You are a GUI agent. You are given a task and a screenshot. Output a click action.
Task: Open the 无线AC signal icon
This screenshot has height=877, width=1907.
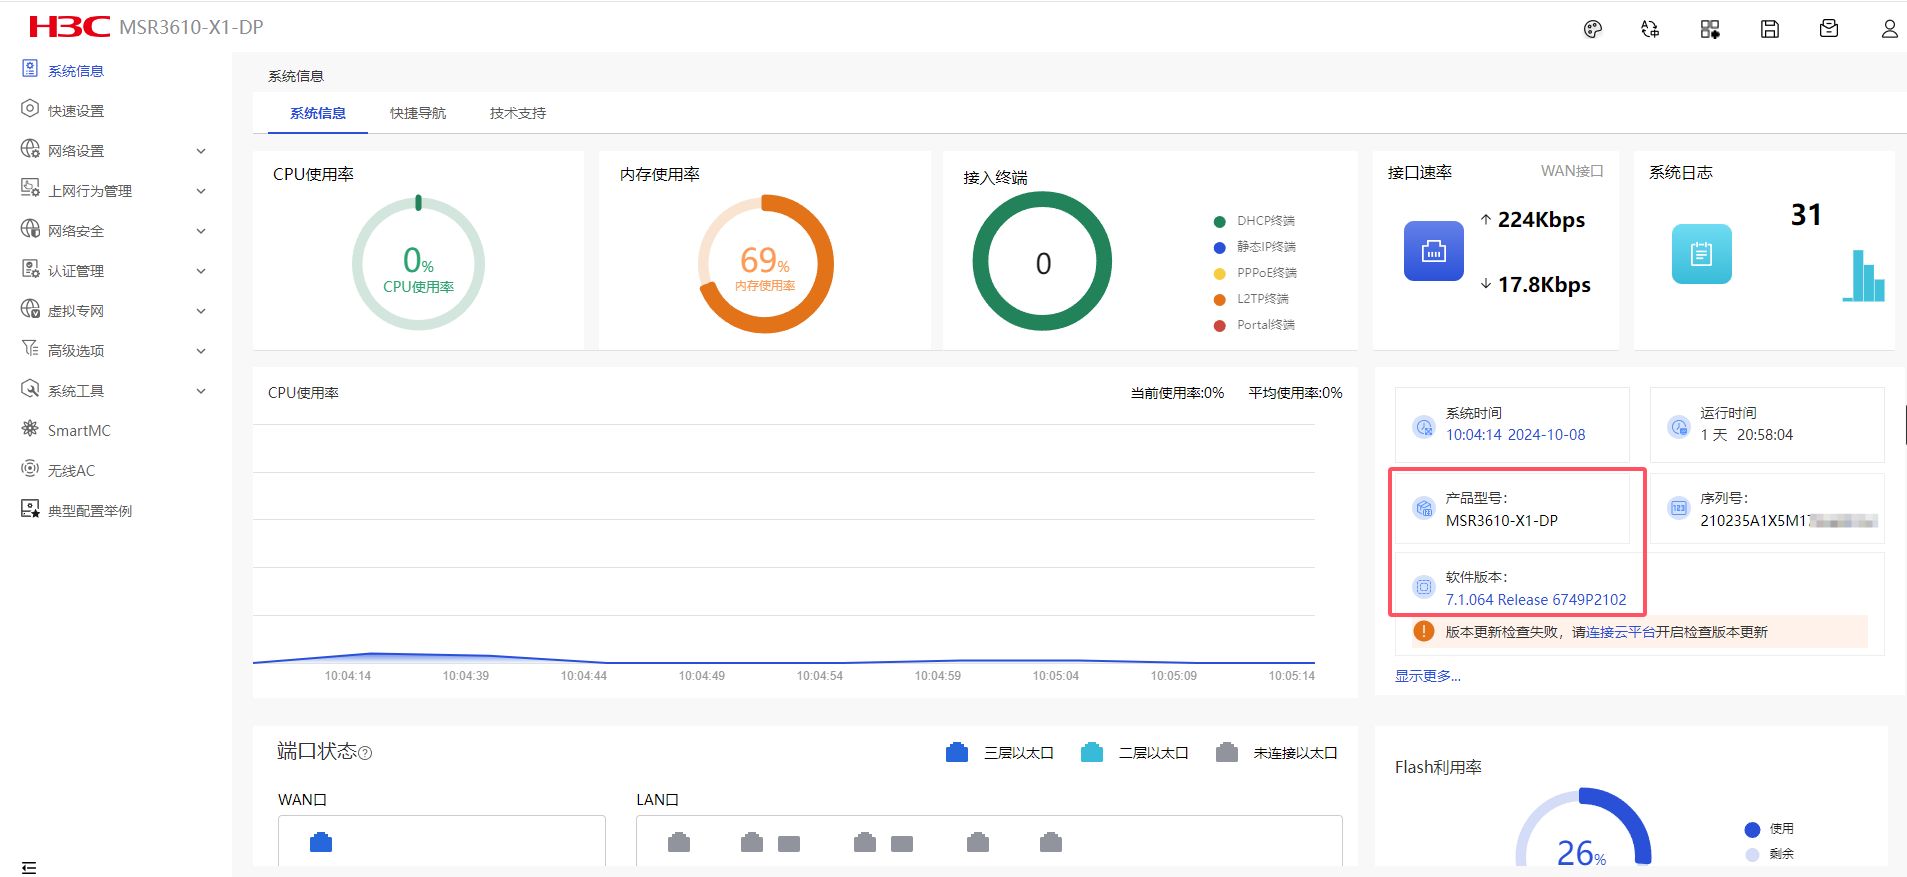pyautogui.click(x=30, y=469)
